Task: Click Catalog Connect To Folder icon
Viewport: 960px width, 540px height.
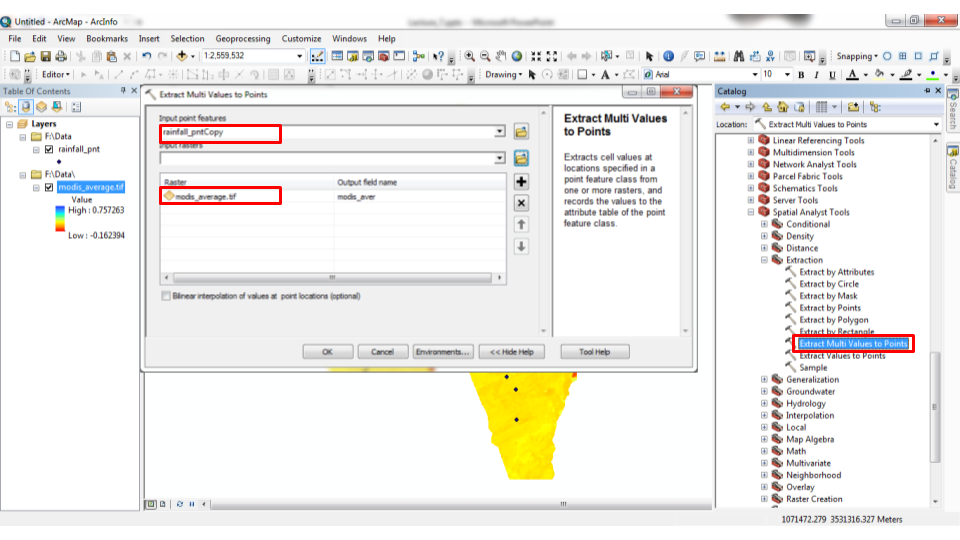Action: point(853,107)
